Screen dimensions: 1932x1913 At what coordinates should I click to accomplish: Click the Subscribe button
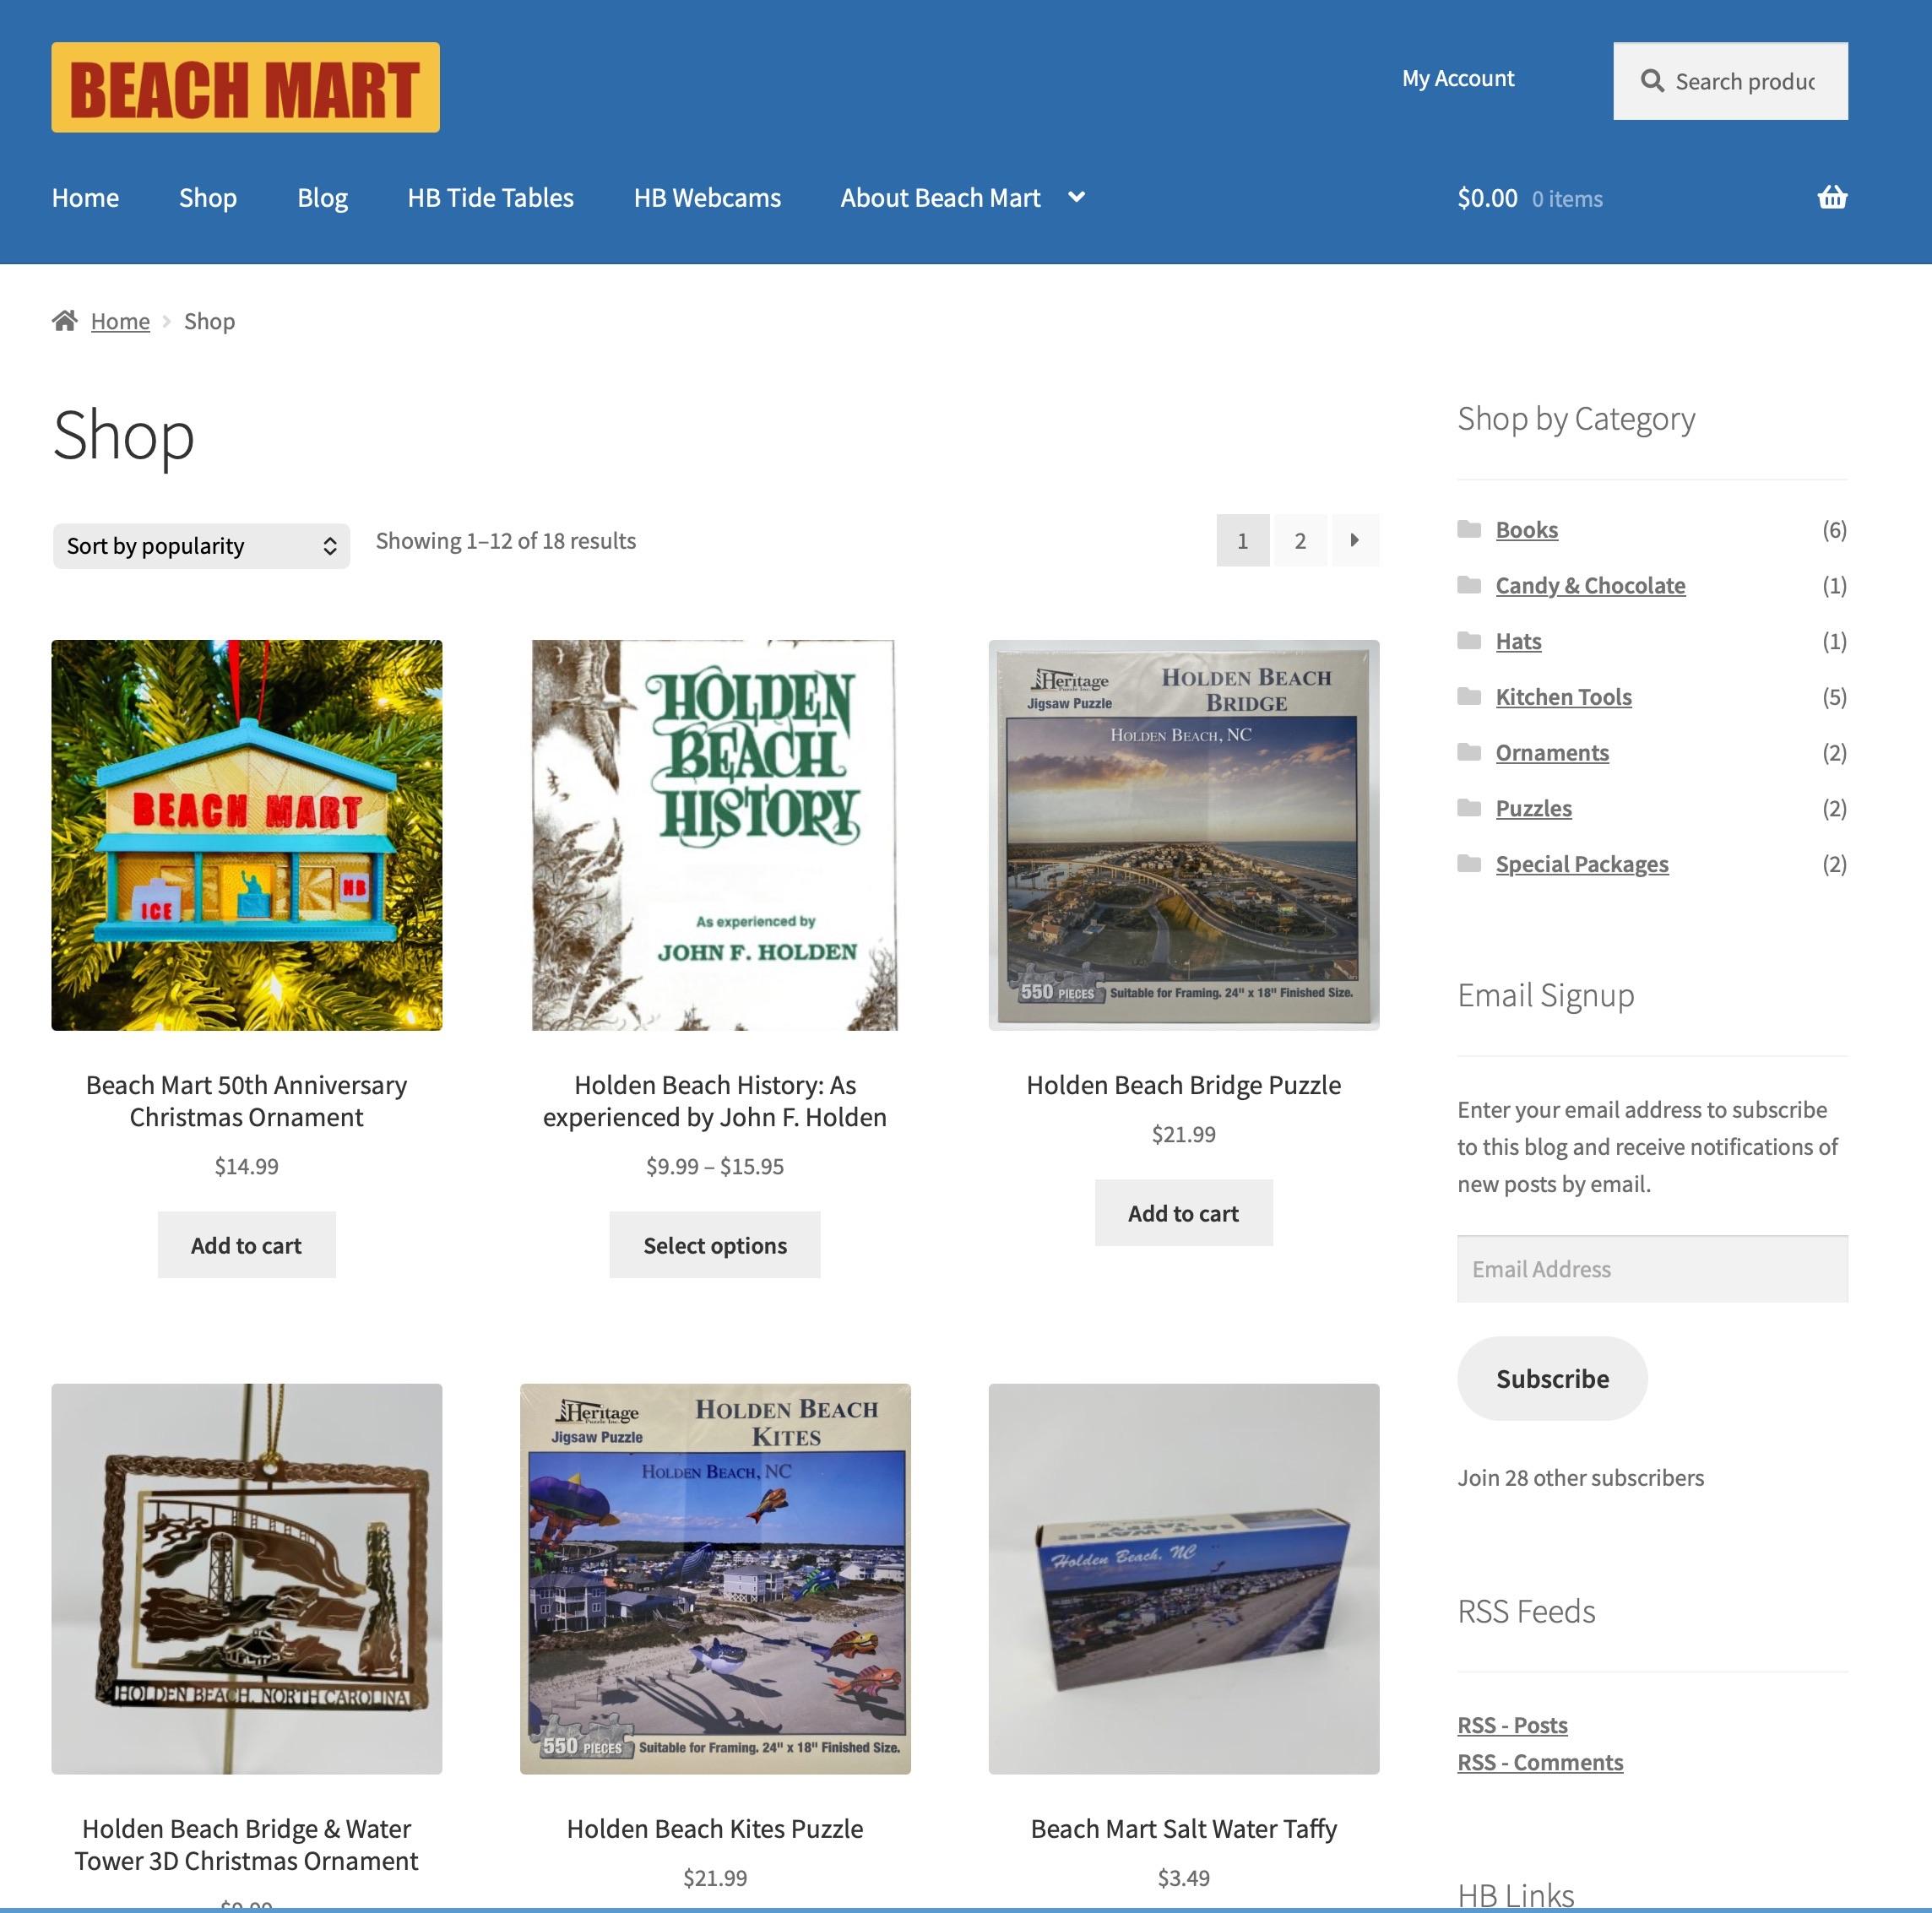point(1552,1378)
